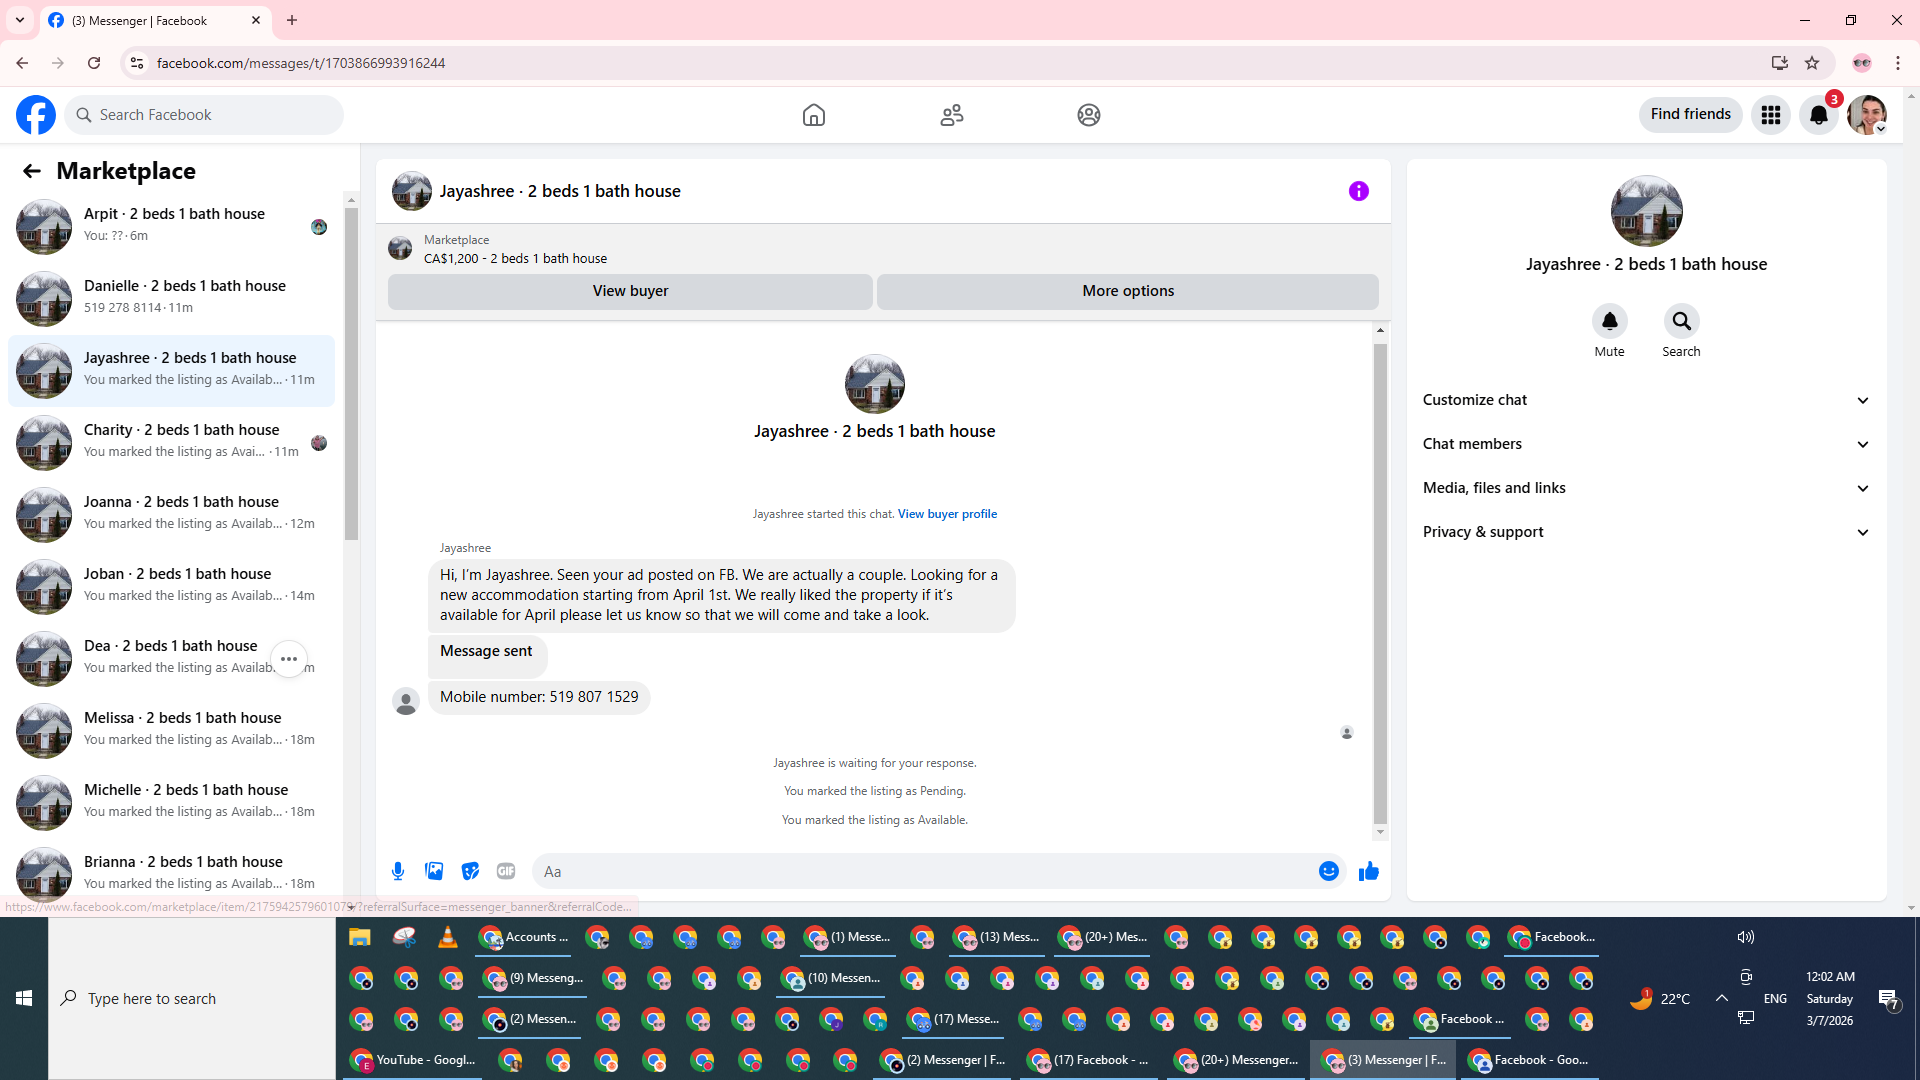Open the emoji picker in message box
1920x1080 pixels.
pyautogui.click(x=1328, y=871)
